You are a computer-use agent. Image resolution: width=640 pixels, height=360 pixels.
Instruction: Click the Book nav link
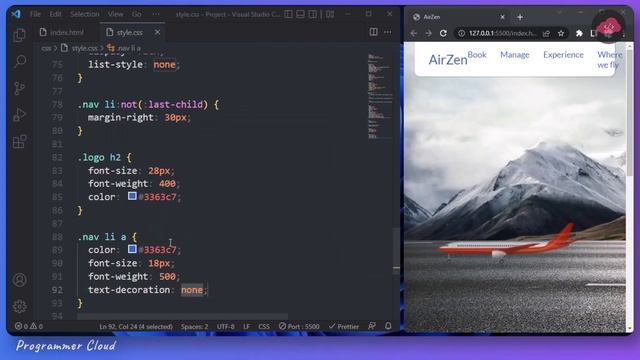477,55
